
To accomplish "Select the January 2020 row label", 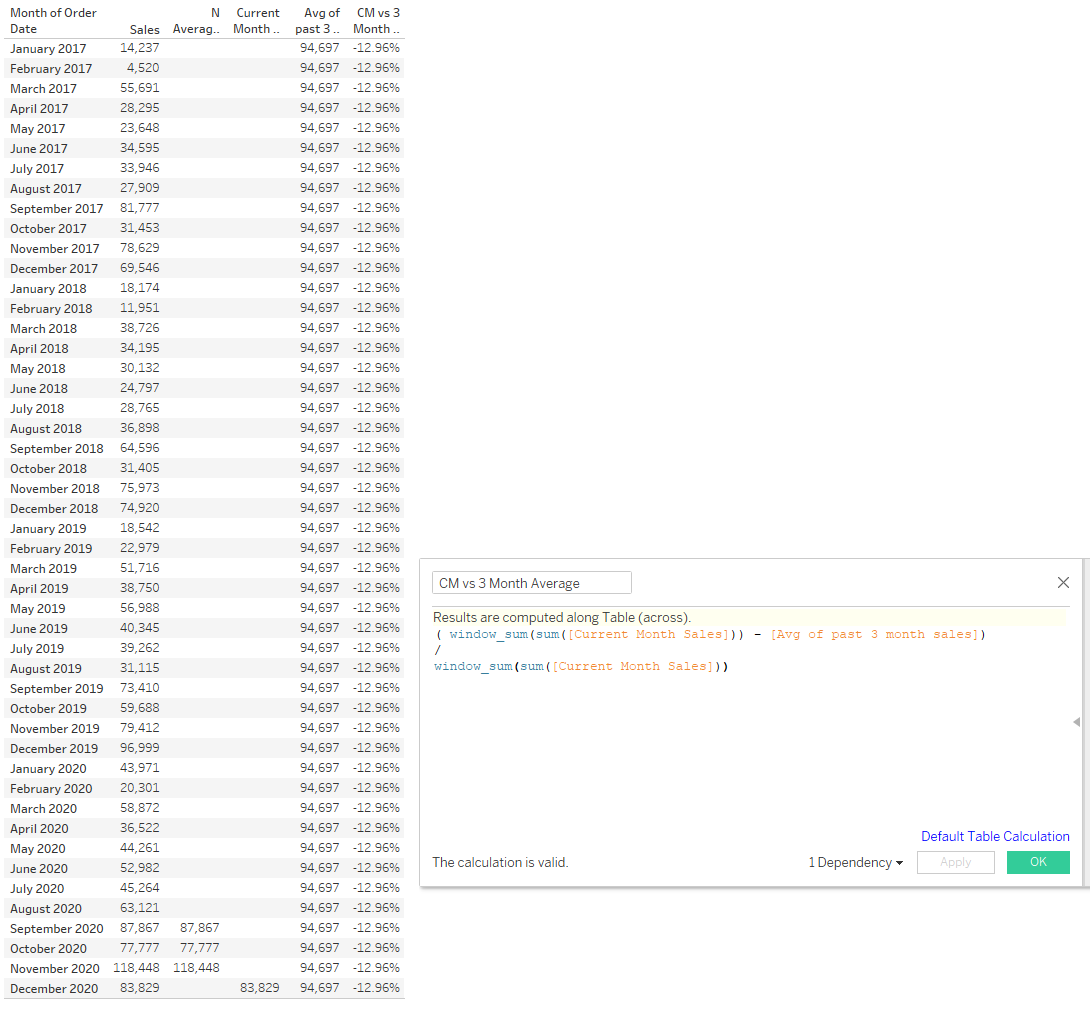I will pos(48,769).
